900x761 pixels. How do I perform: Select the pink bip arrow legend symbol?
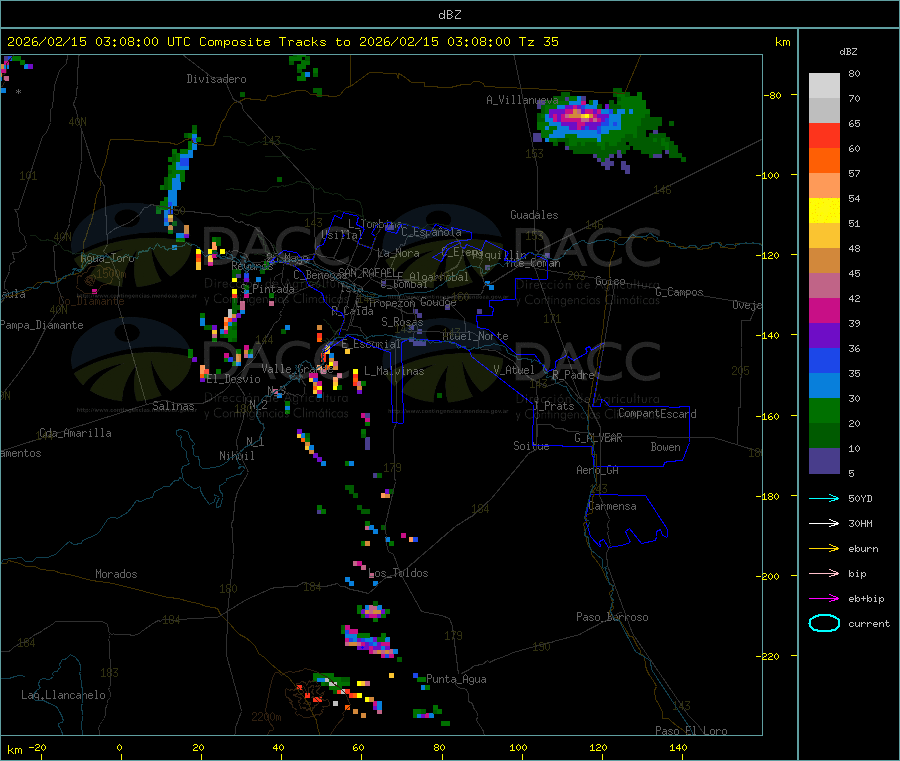pos(824,573)
